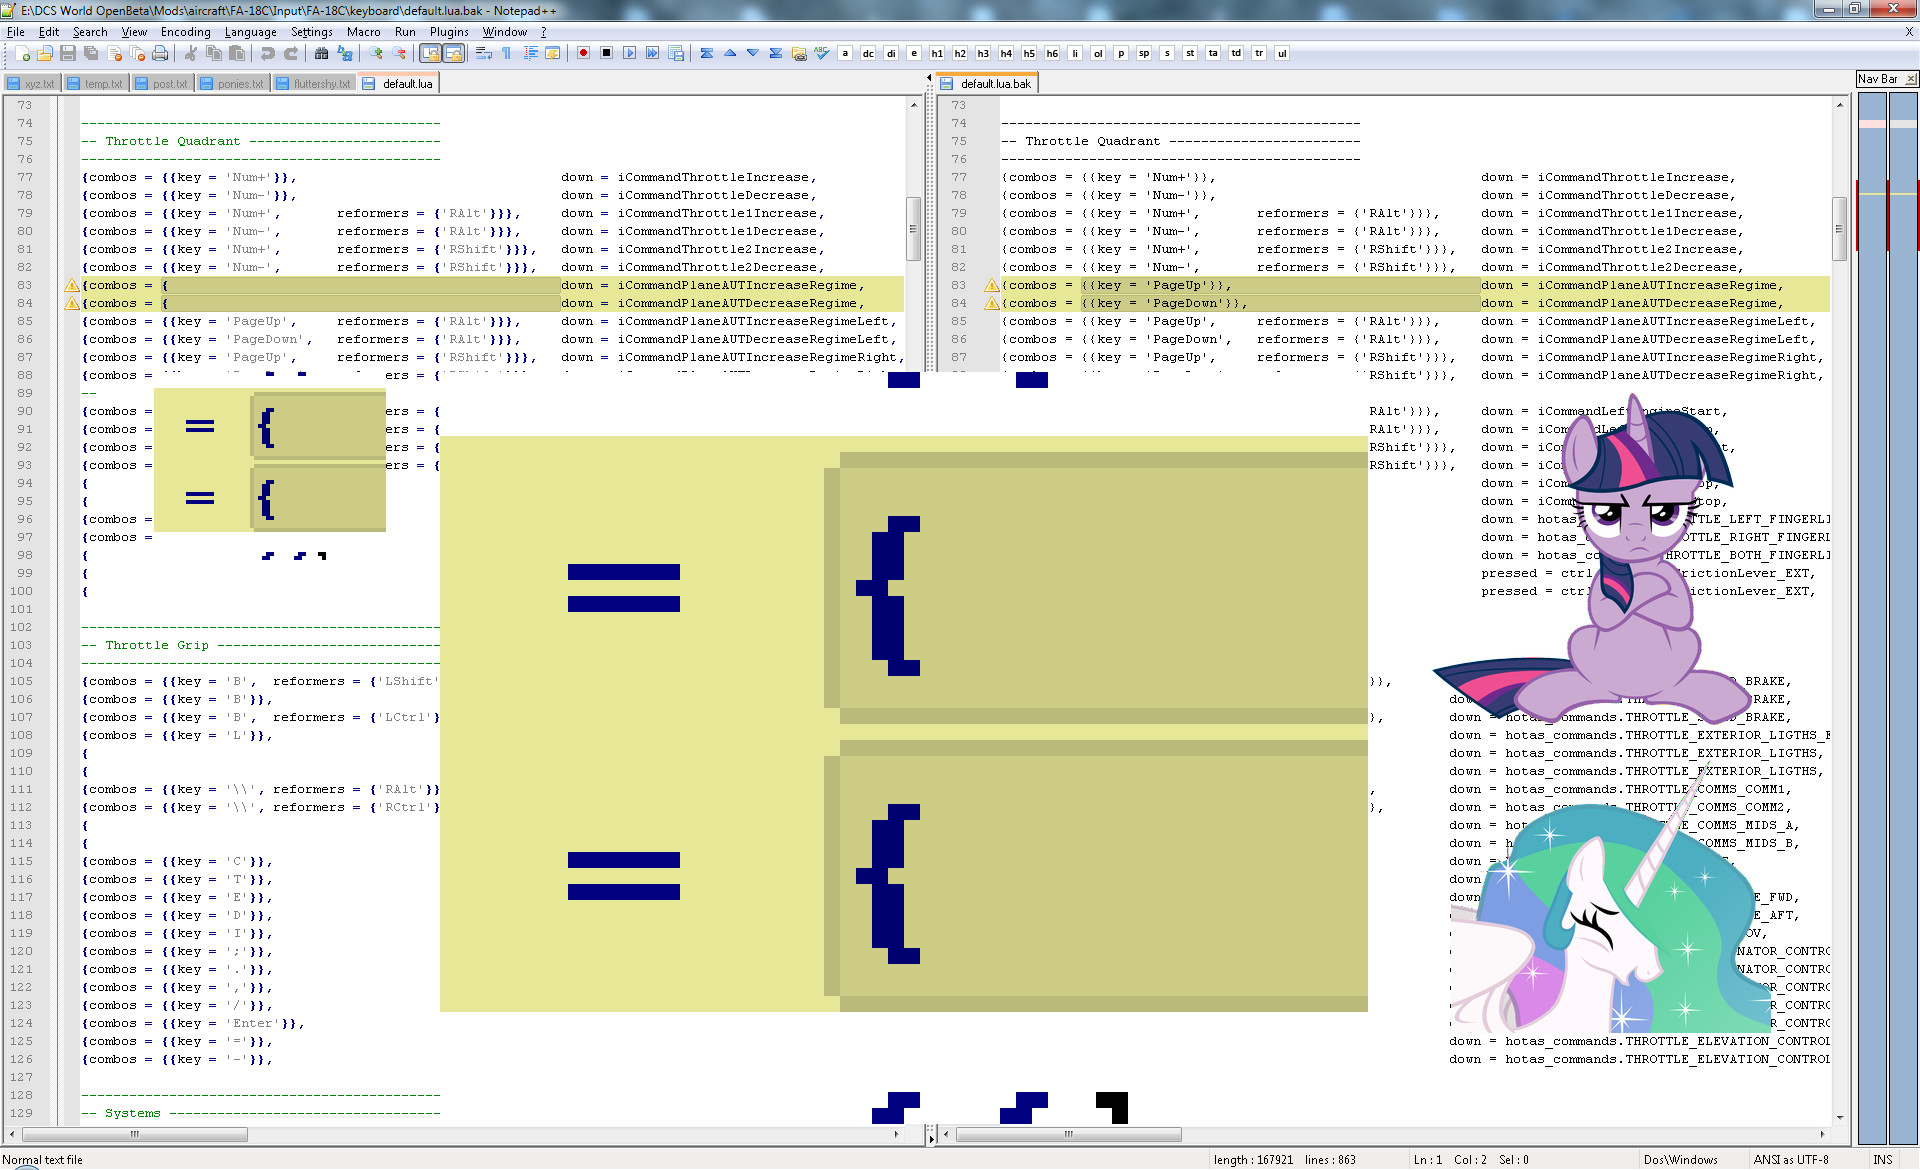The width and height of the screenshot is (1920, 1170).
Task: Click line 83 warning marker in left pane
Action: (72, 286)
